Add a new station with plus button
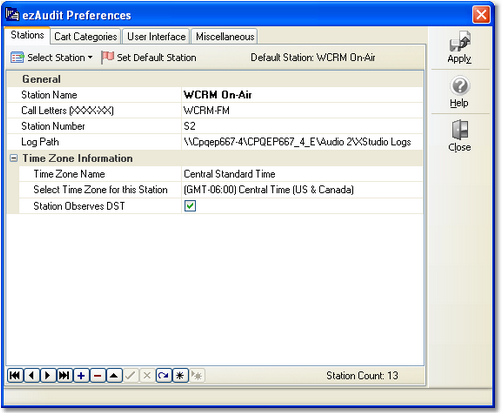The image size is (502, 415). [x=81, y=376]
